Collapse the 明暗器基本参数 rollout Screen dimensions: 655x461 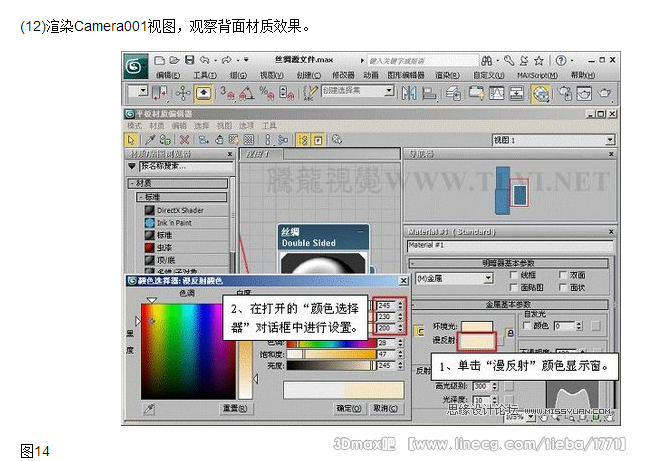tap(508, 263)
